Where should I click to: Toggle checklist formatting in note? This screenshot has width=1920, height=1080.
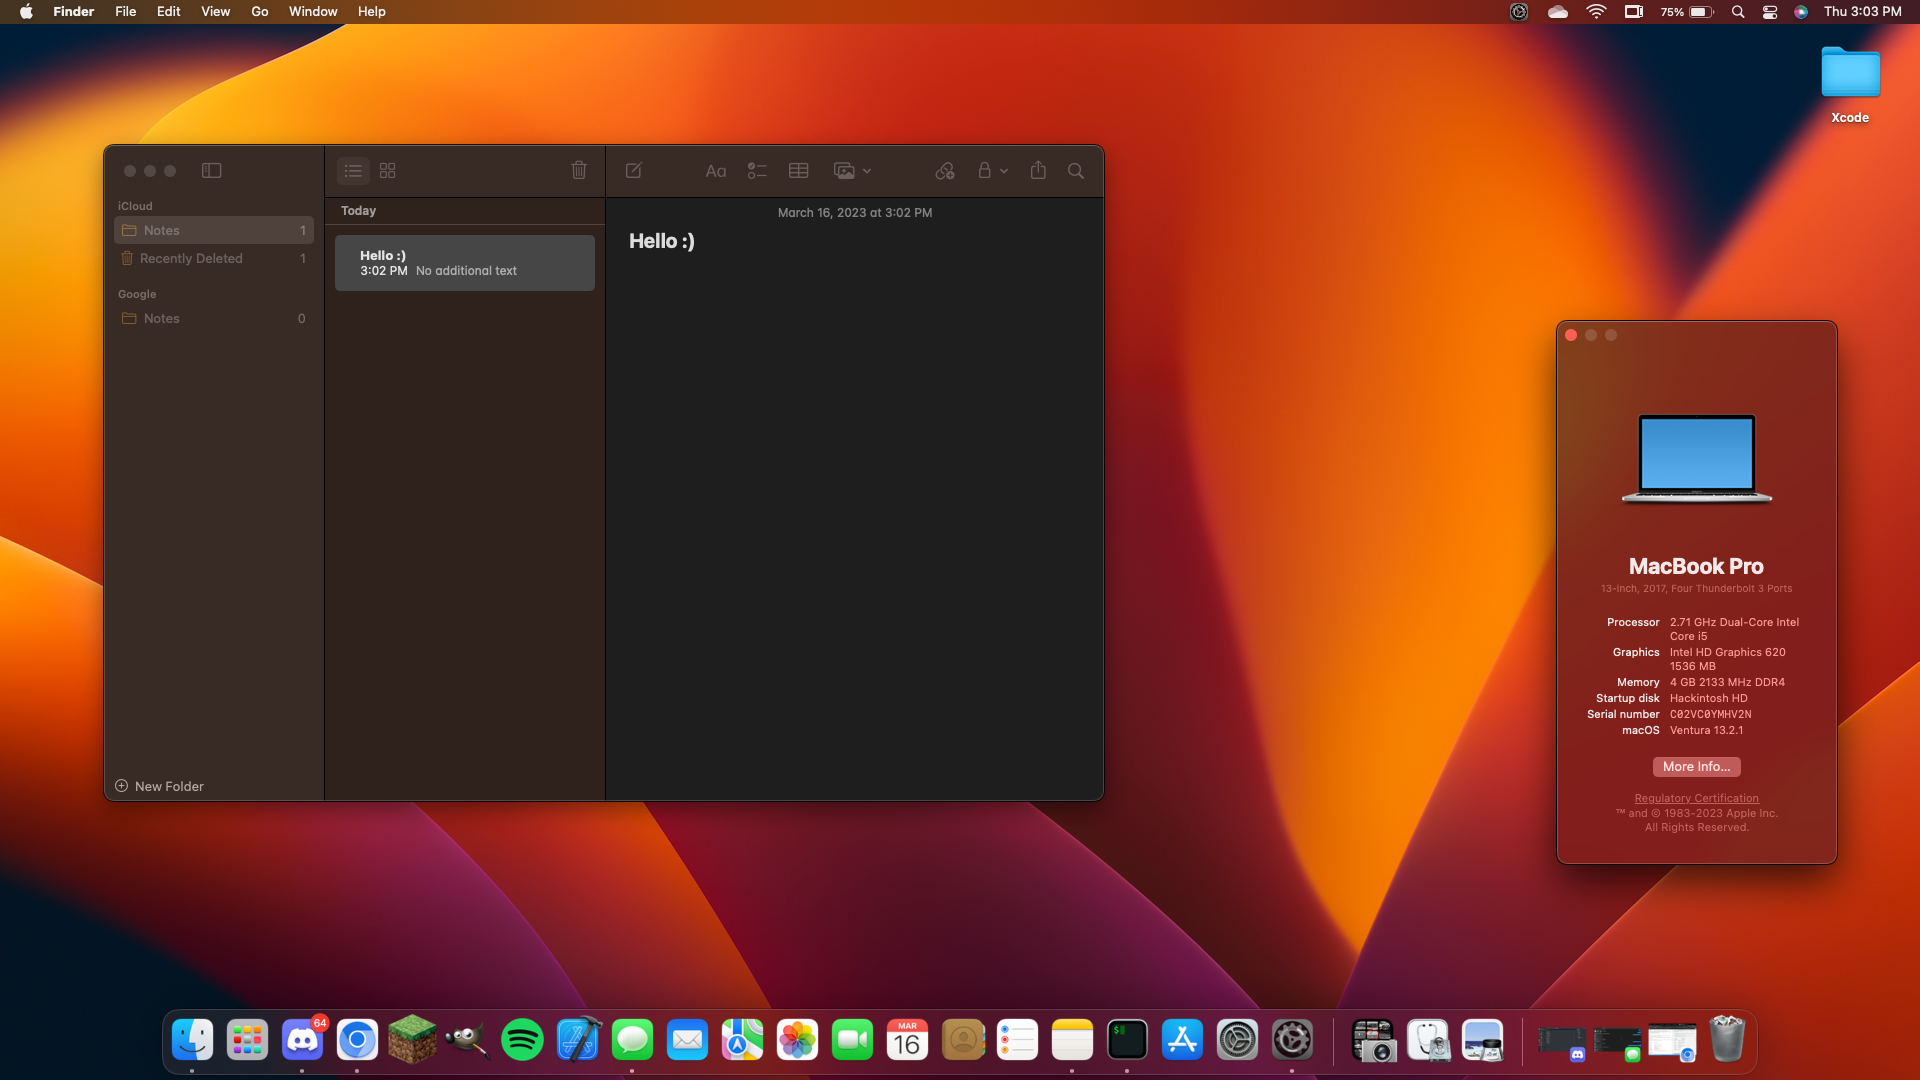pos(757,169)
